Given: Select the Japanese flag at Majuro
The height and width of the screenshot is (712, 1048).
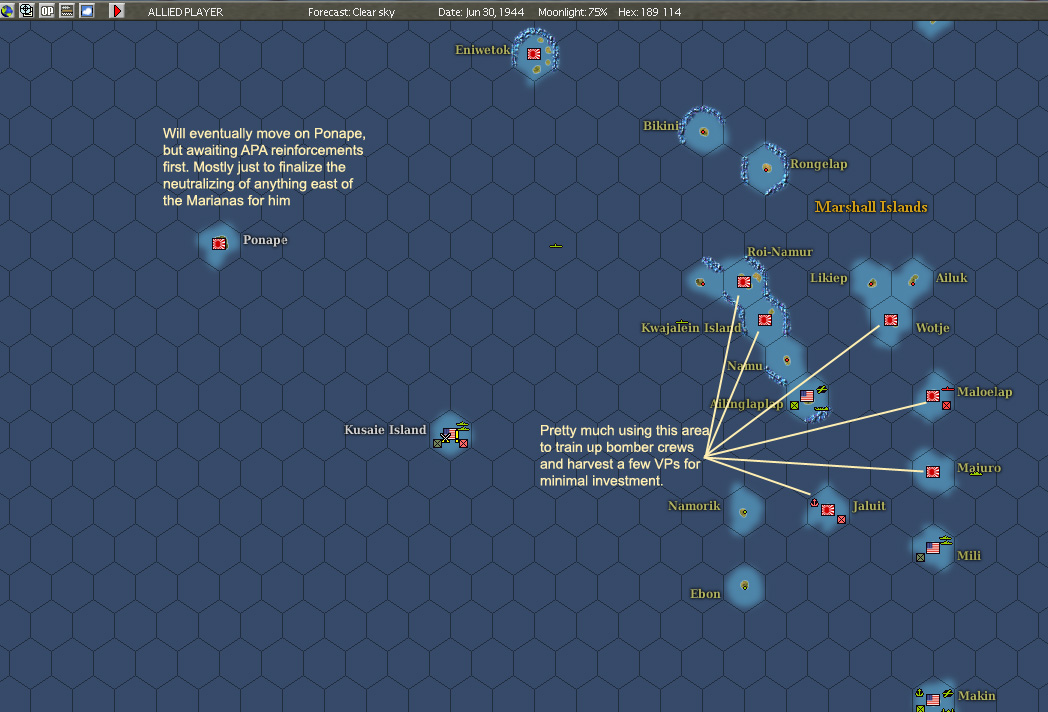Looking at the screenshot, I should 933,472.
